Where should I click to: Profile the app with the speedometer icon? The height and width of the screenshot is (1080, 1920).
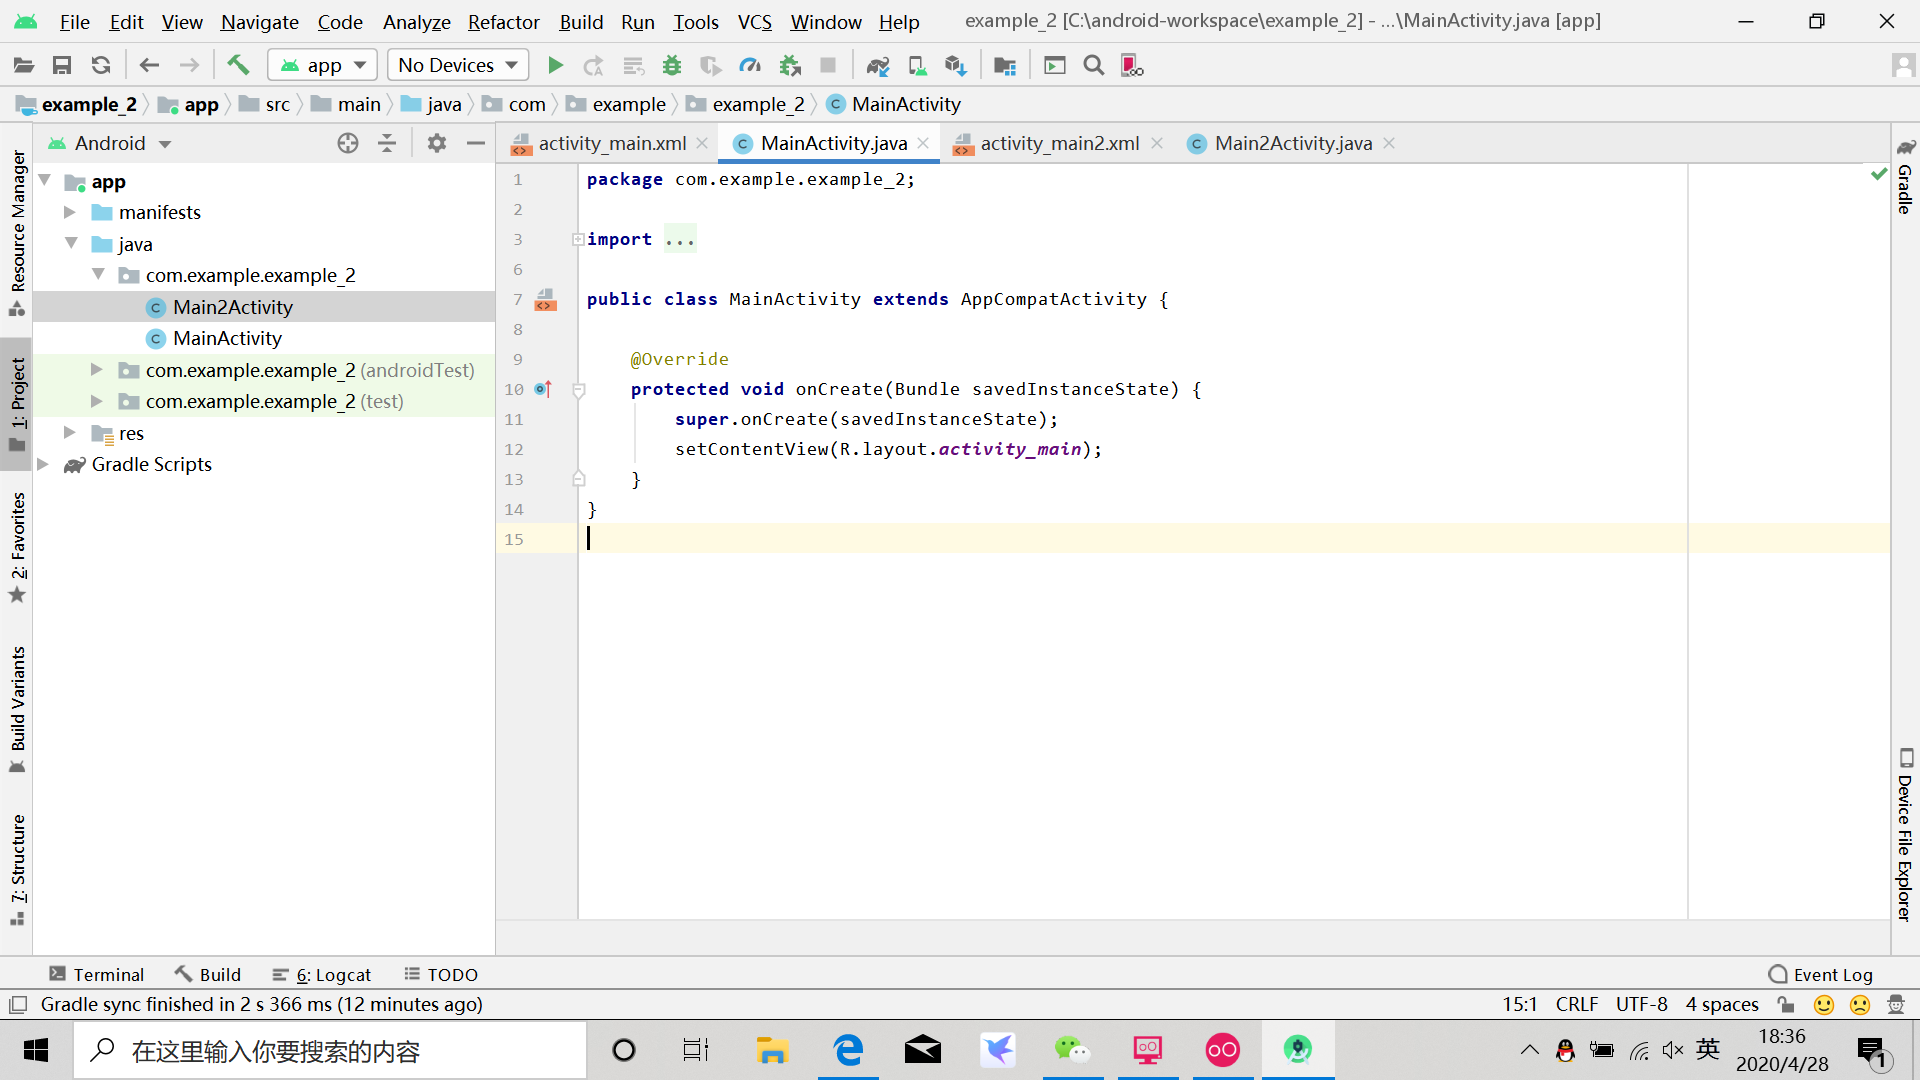pyautogui.click(x=750, y=65)
